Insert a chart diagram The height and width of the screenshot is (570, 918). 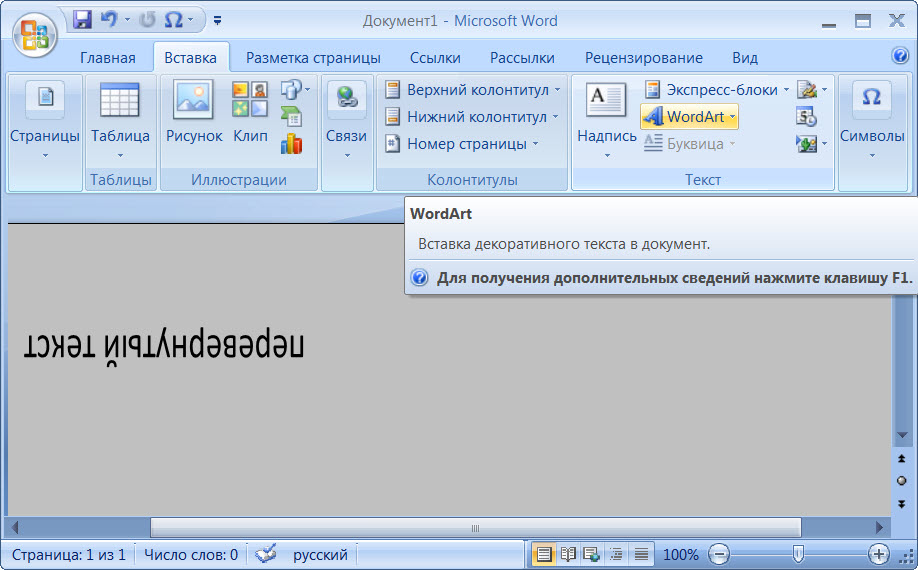click(x=291, y=143)
